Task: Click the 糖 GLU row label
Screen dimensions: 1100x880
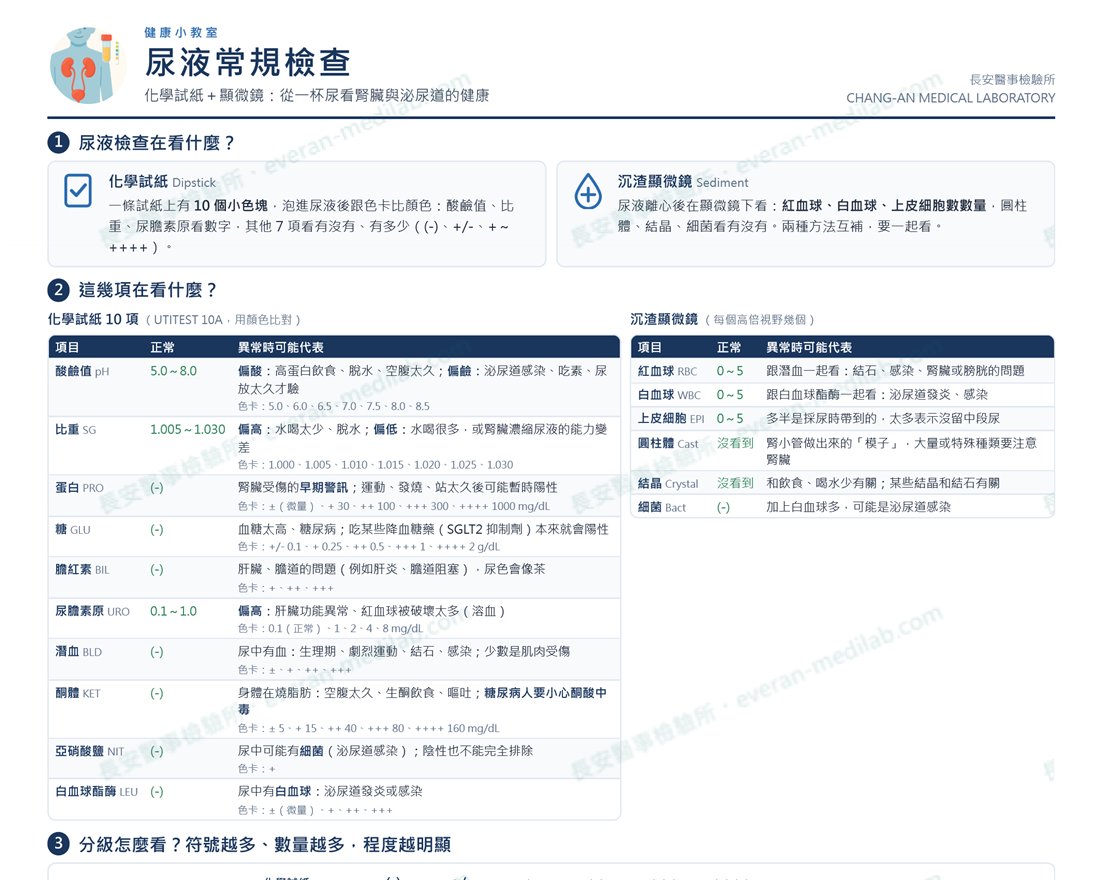Action: (x=73, y=530)
